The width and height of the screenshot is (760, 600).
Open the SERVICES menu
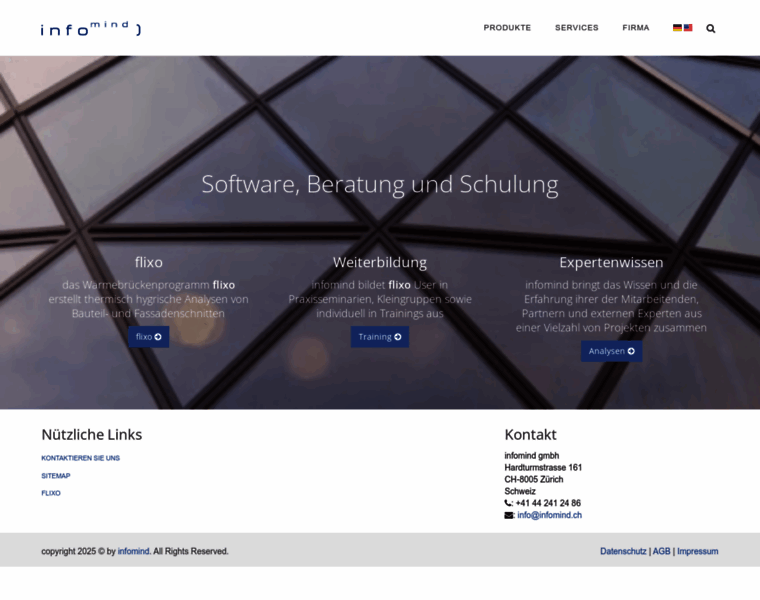pyautogui.click(x=576, y=28)
